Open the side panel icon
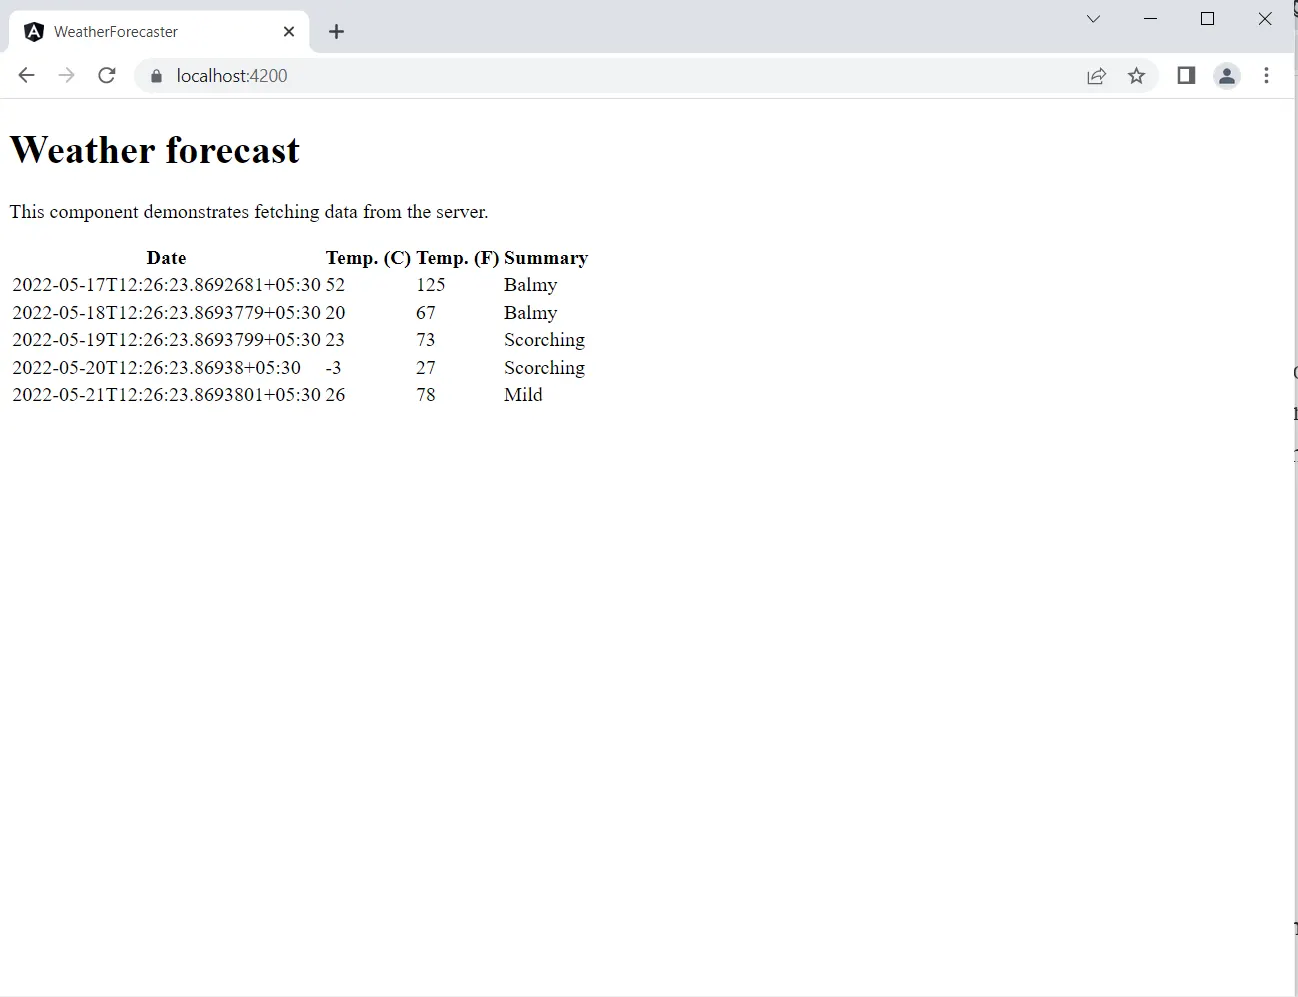The height and width of the screenshot is (997, 1298). point(1186,75)
